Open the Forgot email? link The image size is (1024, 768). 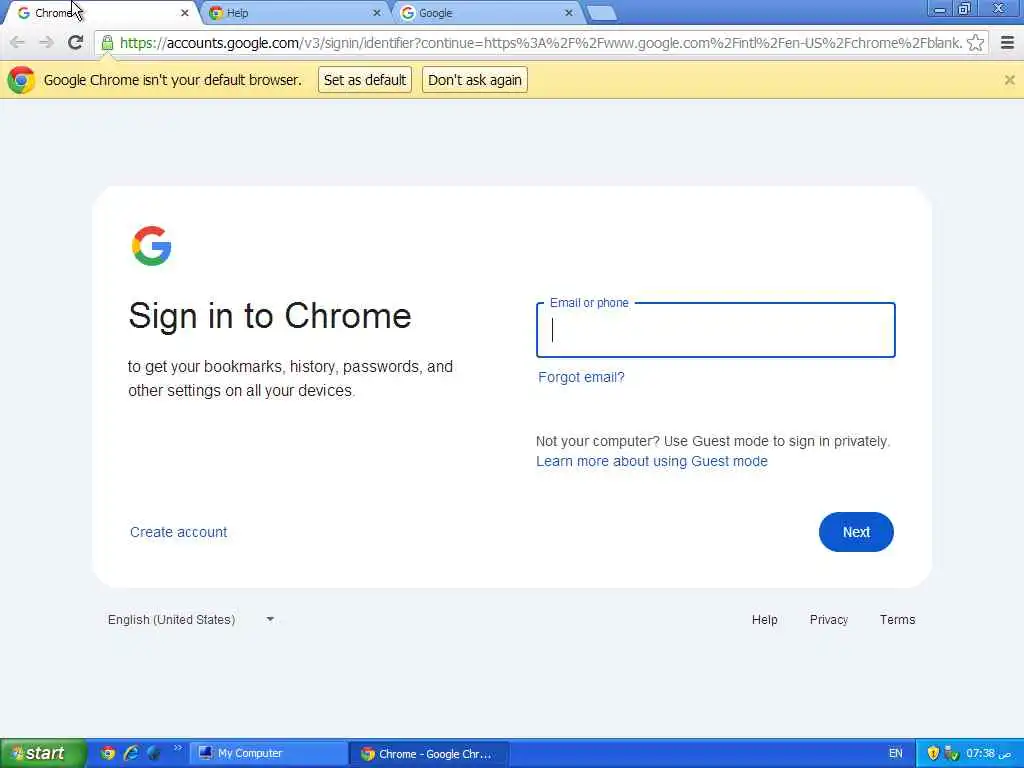pos(581,377)
